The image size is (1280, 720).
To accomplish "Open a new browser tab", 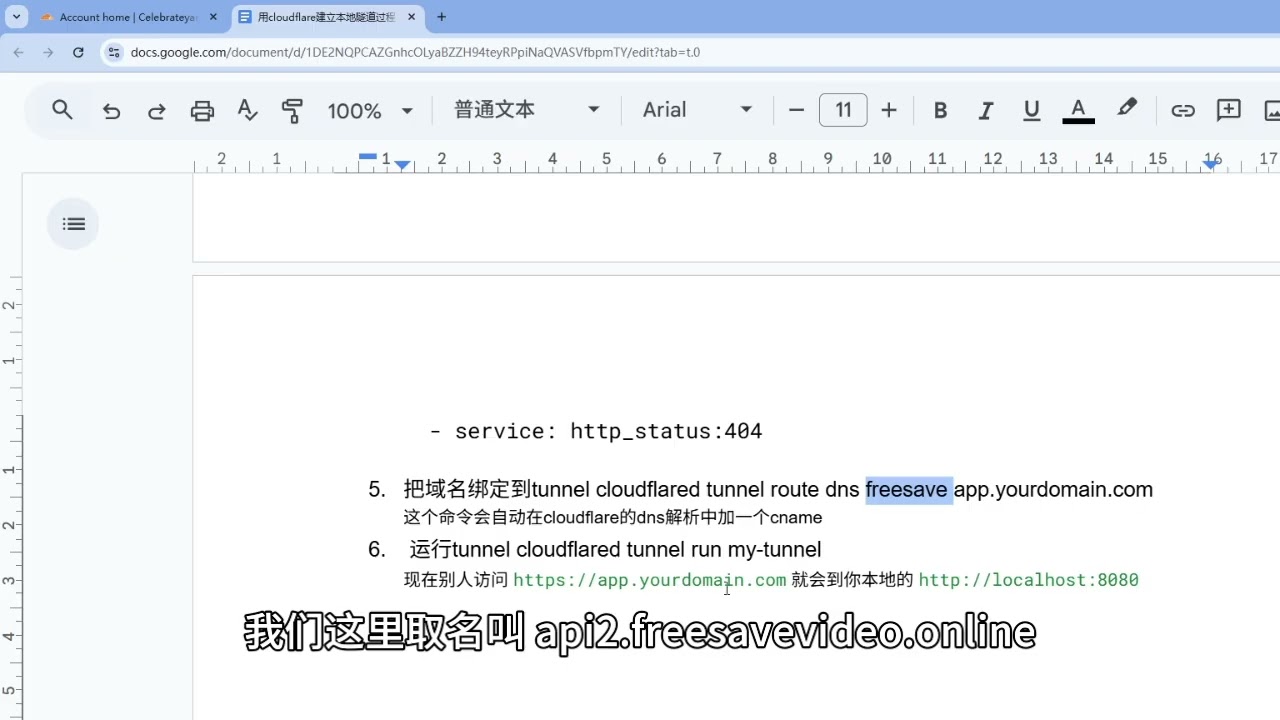I will tap(441, 17).
